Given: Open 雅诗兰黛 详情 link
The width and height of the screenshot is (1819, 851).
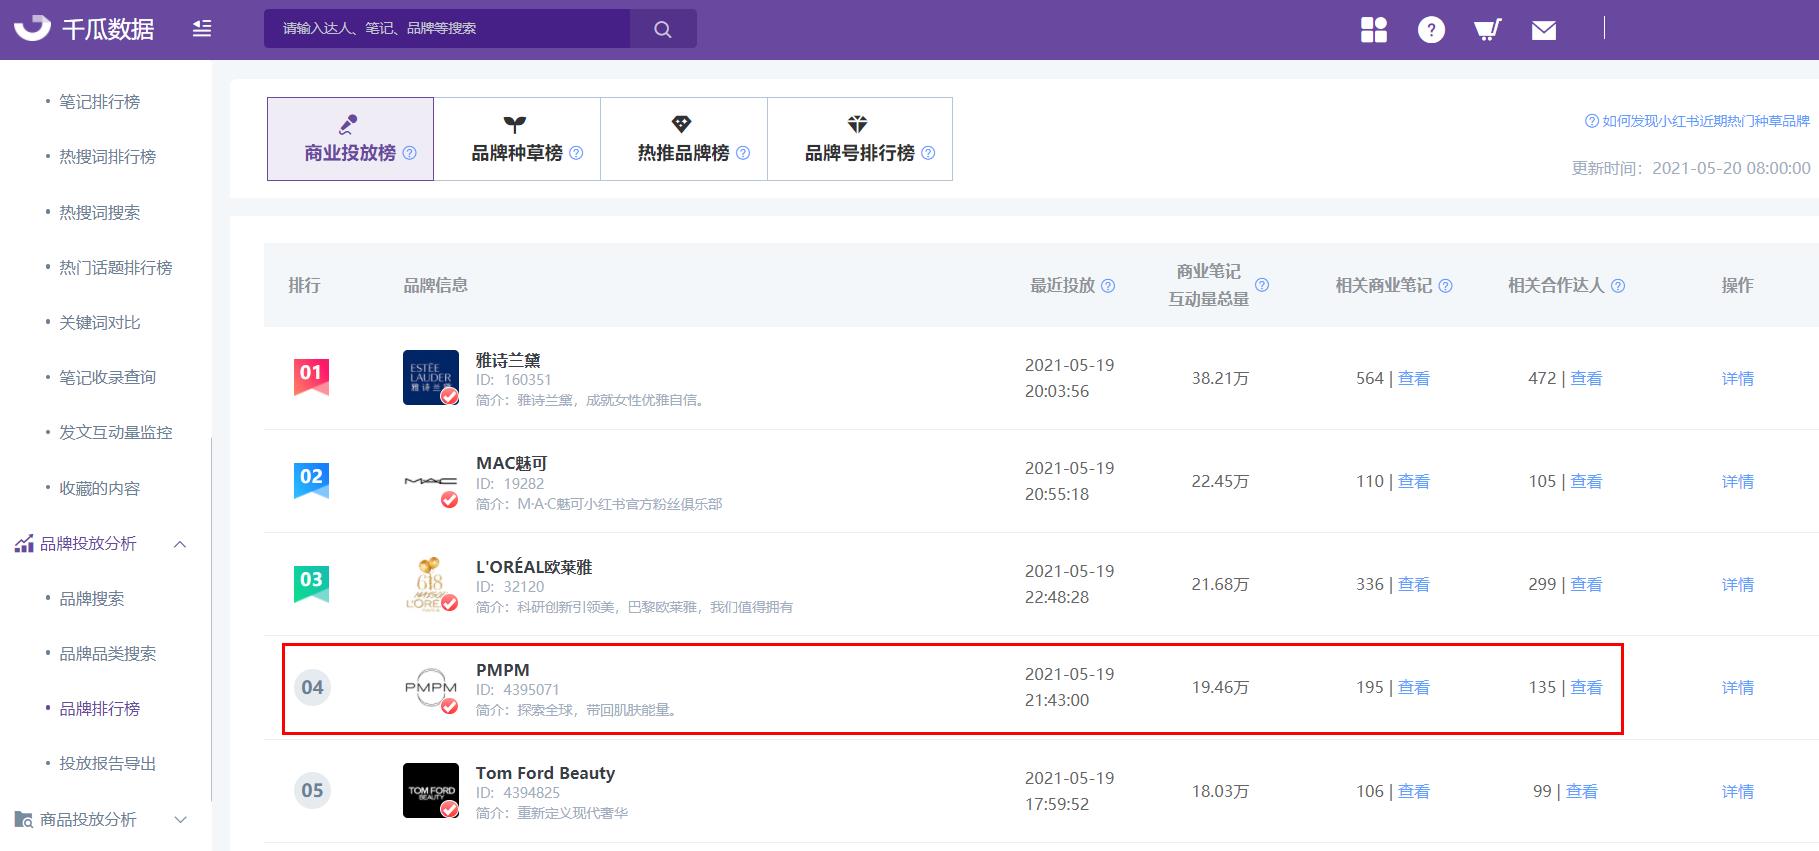Looking at the screenshot, I should coord(1738,378).
